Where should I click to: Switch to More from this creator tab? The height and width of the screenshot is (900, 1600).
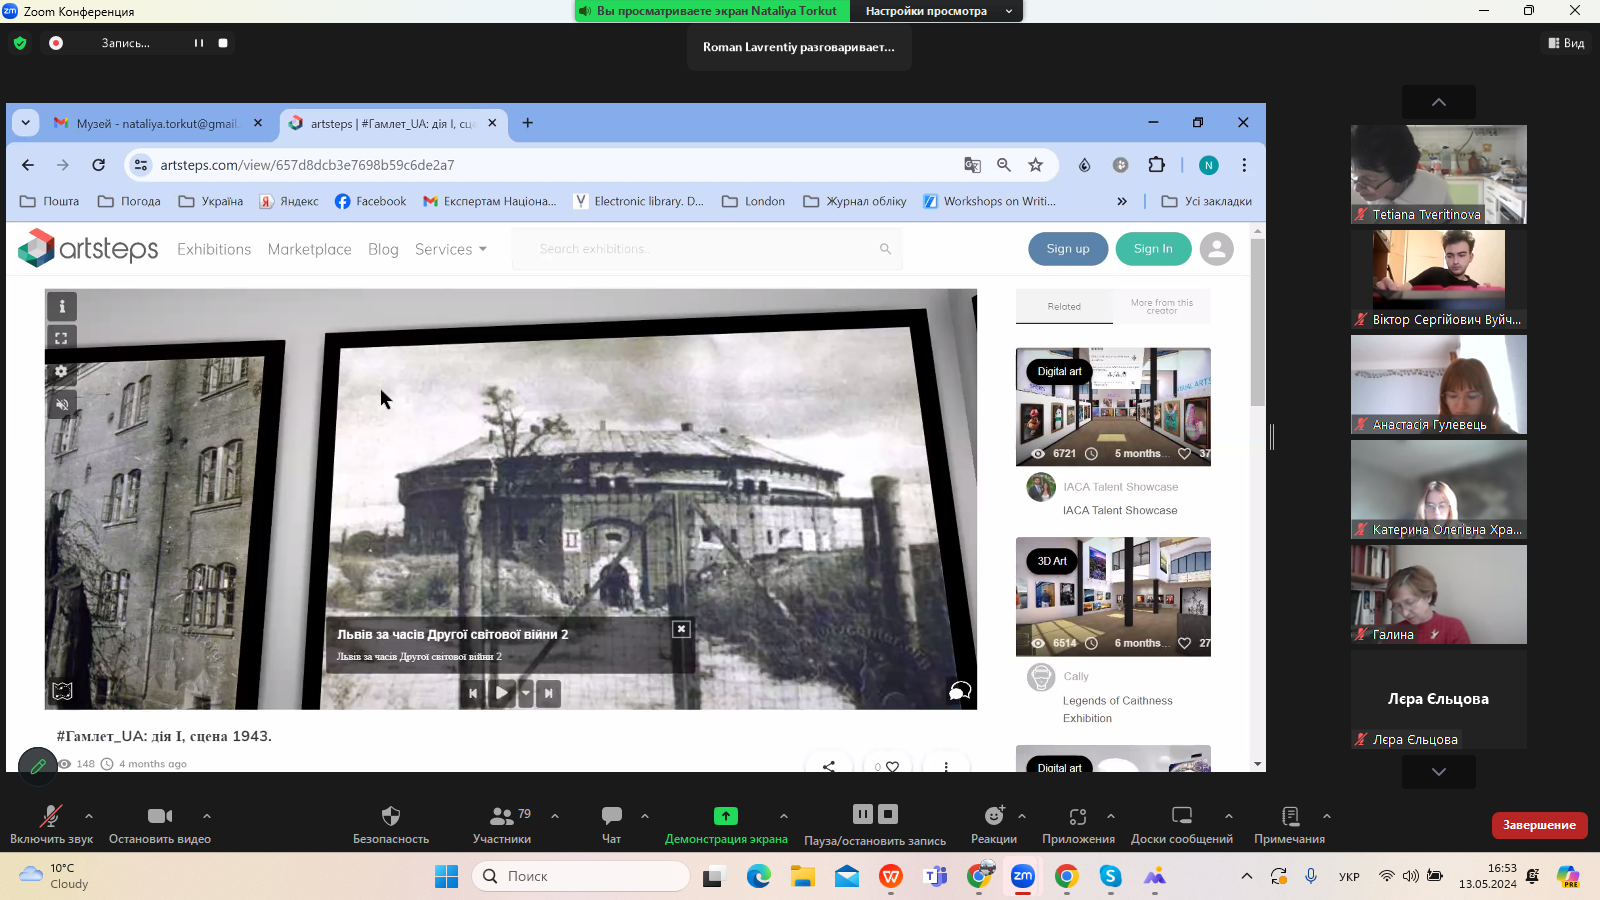(x=1161, y=307)
